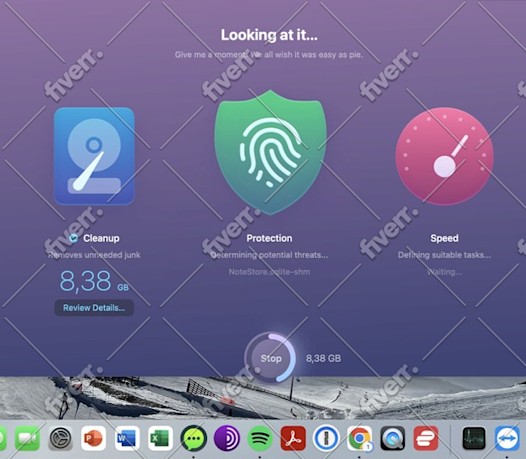Click the 8,38 GB label beside Stop
This screenshot has height=459, width=526.
[x=323, y=358]
